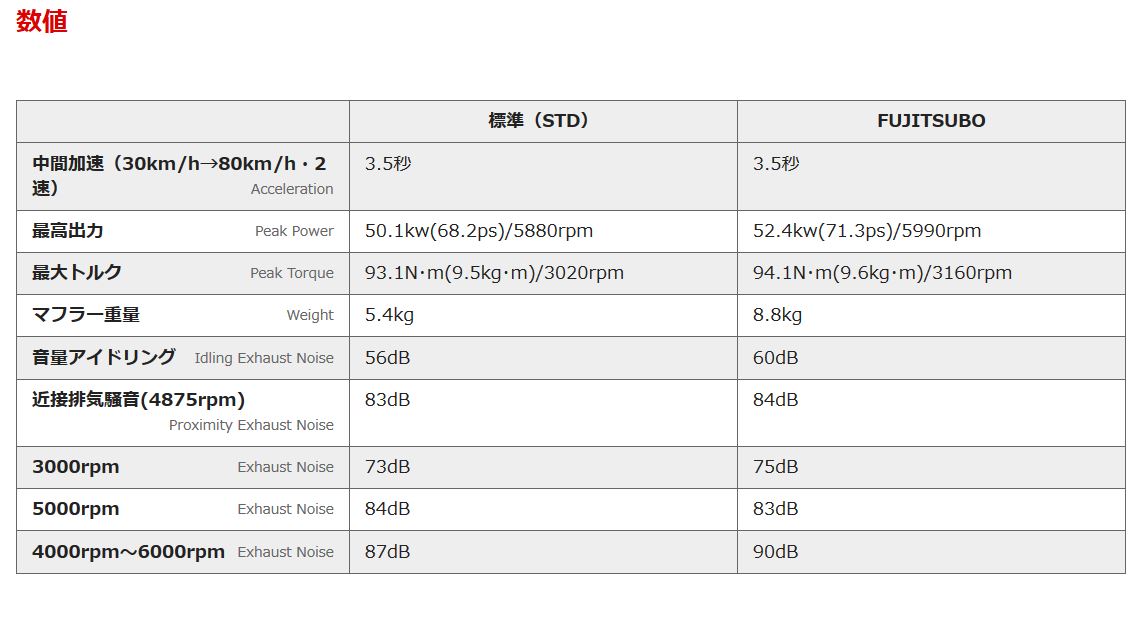The height and width of the screenshot is (620, 1147).
Task: Click the 中間加速 Acceleration row label
Action: pyautogui.click(x=183, y=176)
